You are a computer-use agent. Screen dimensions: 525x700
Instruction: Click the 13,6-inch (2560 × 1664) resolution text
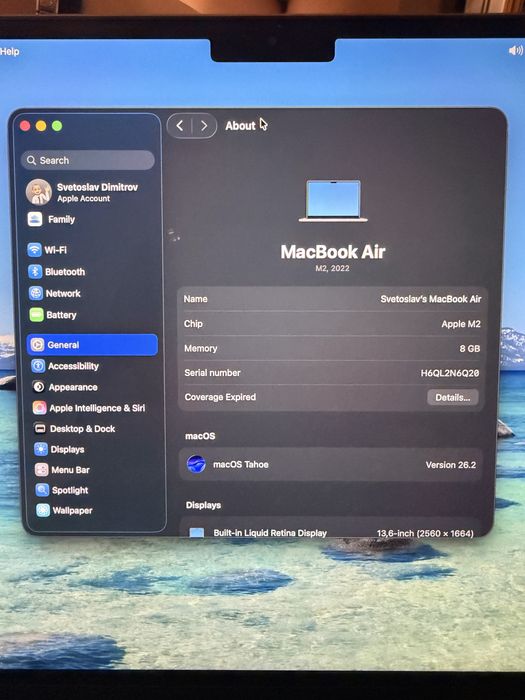[x=425, y=533]
